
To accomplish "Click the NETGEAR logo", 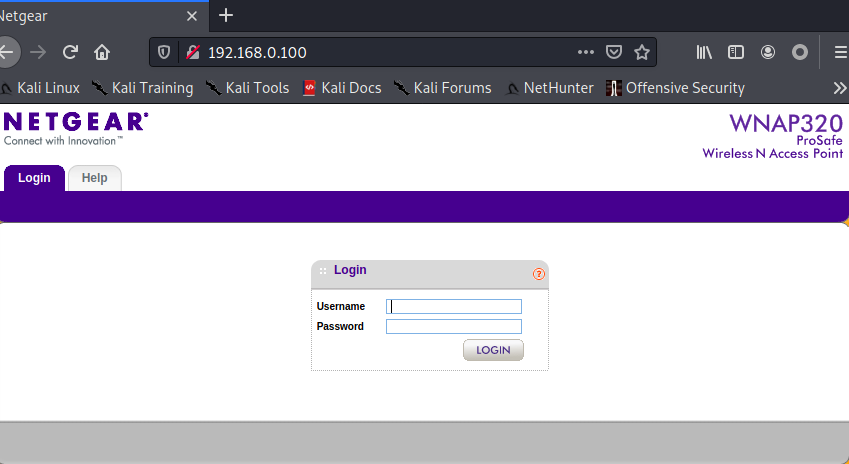I will tap(76, 129).
